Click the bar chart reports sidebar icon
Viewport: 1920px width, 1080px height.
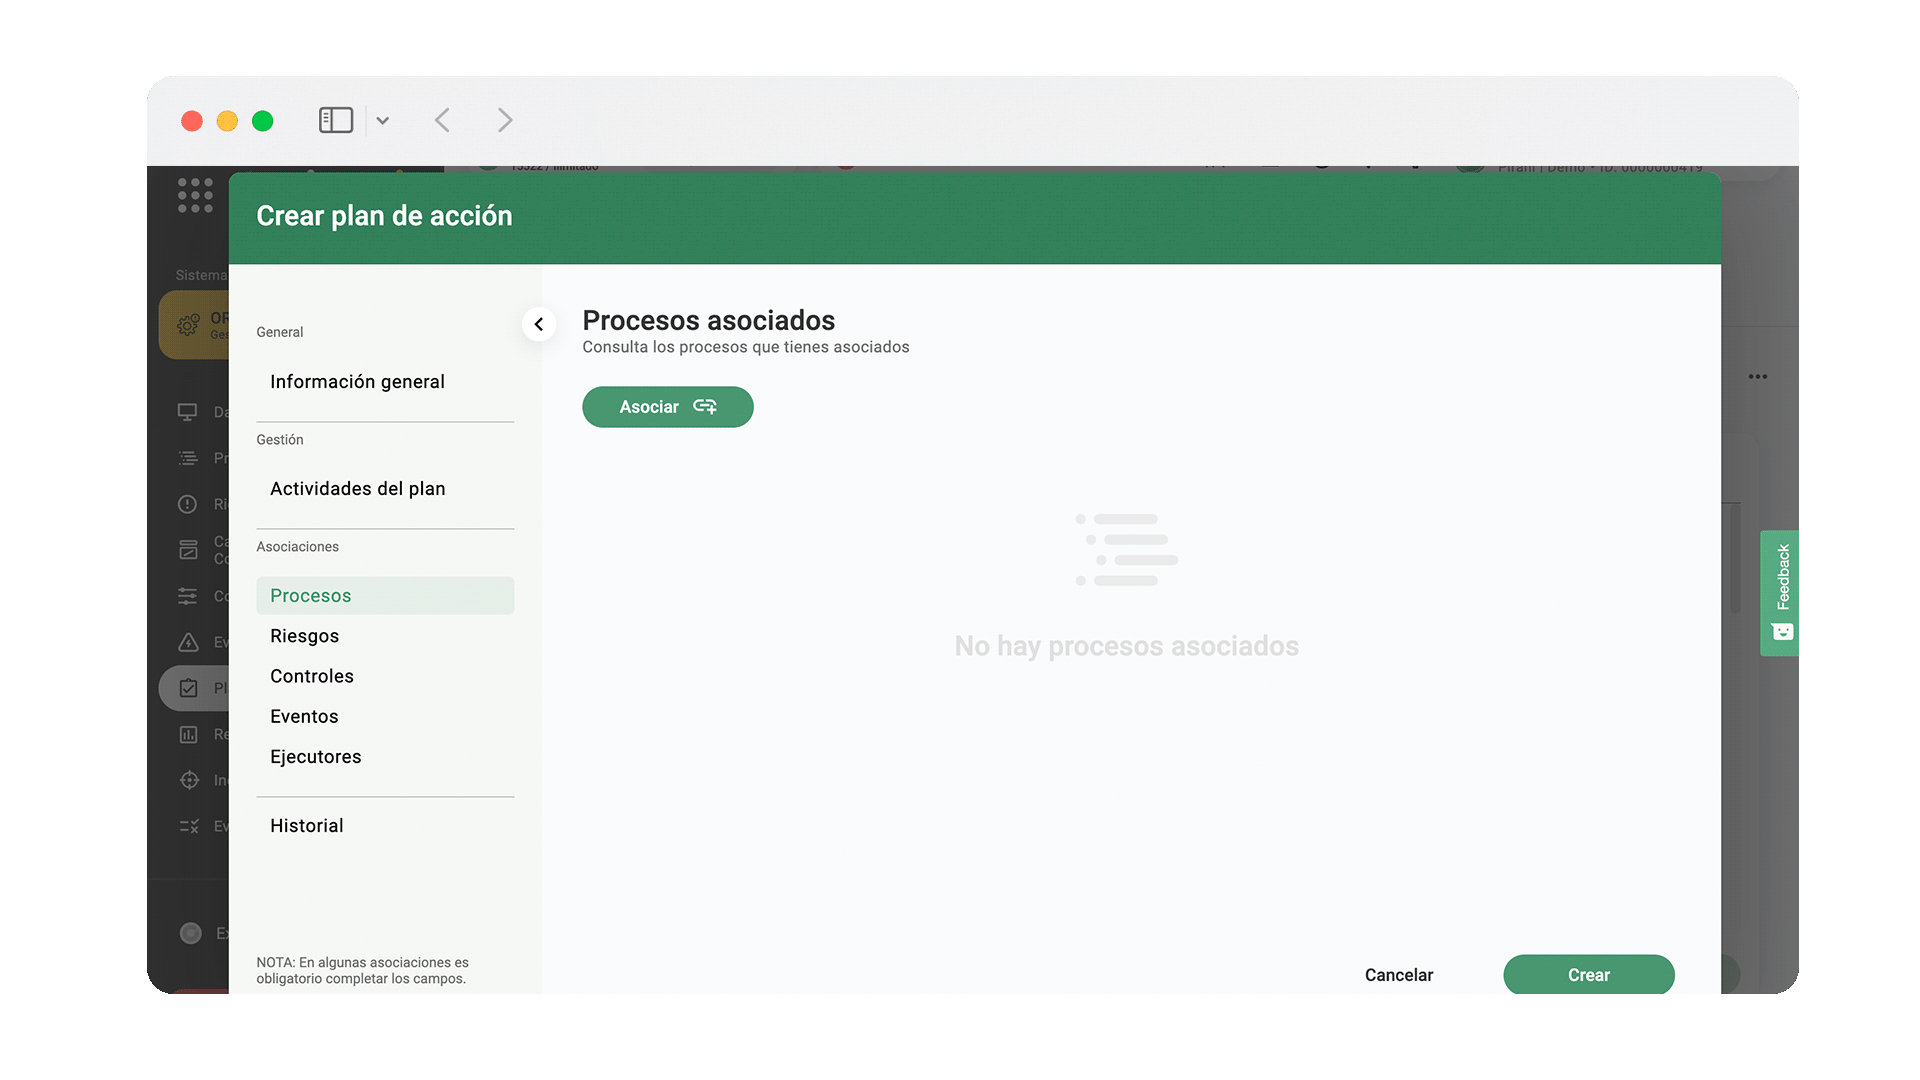pyautogui.click(x=188, y=734)
